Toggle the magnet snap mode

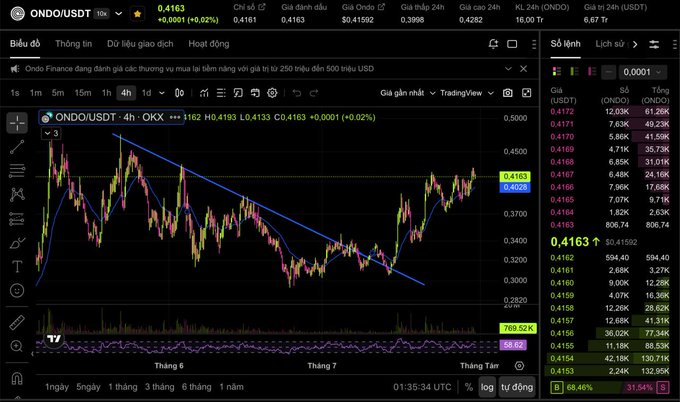[17, 379]
